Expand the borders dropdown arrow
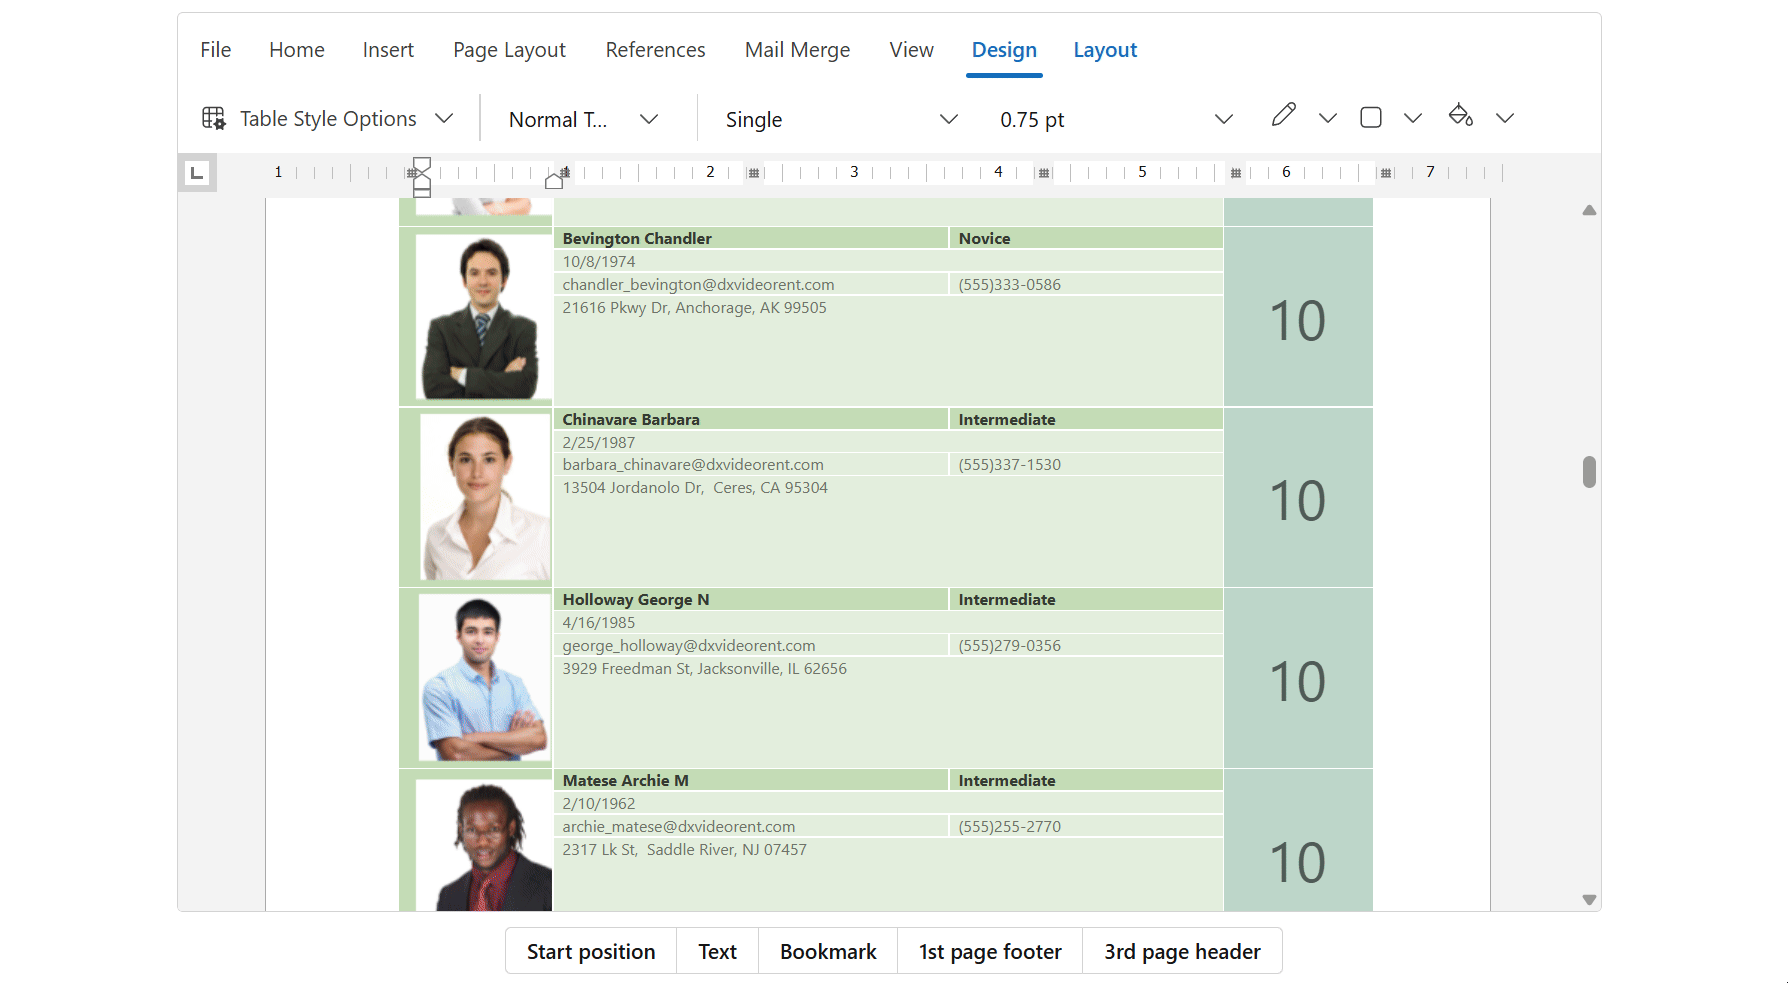 (1412, 118)
